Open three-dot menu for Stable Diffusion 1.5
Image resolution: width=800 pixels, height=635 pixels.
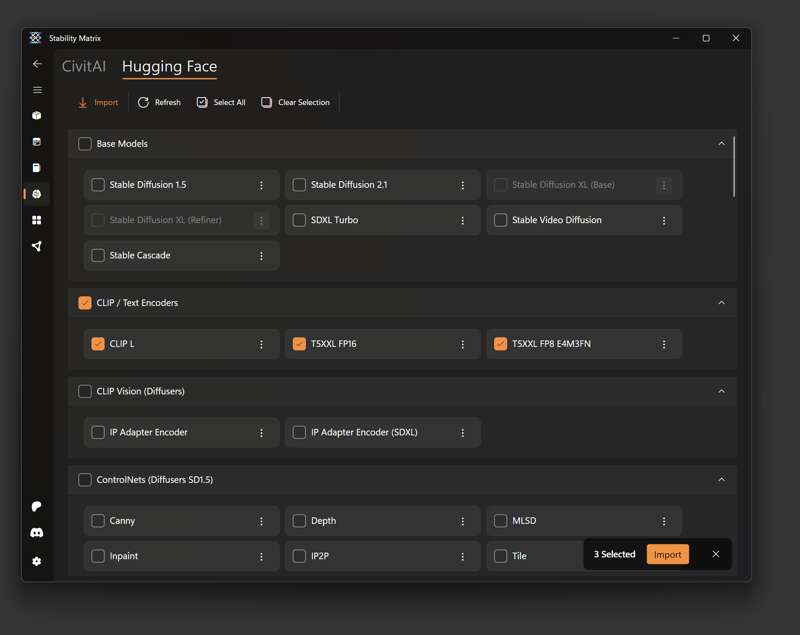pyautogui.click(x=262, y=185)
